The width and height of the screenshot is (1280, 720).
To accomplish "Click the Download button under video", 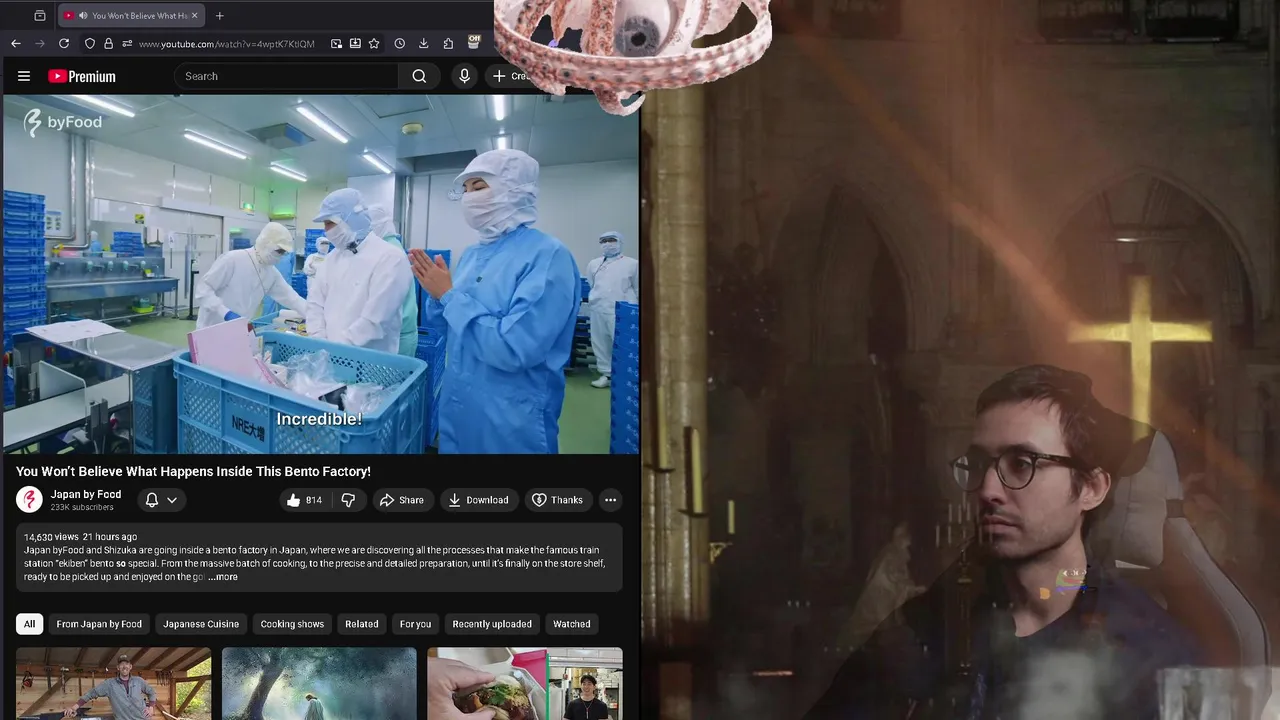I will [478, 500].
